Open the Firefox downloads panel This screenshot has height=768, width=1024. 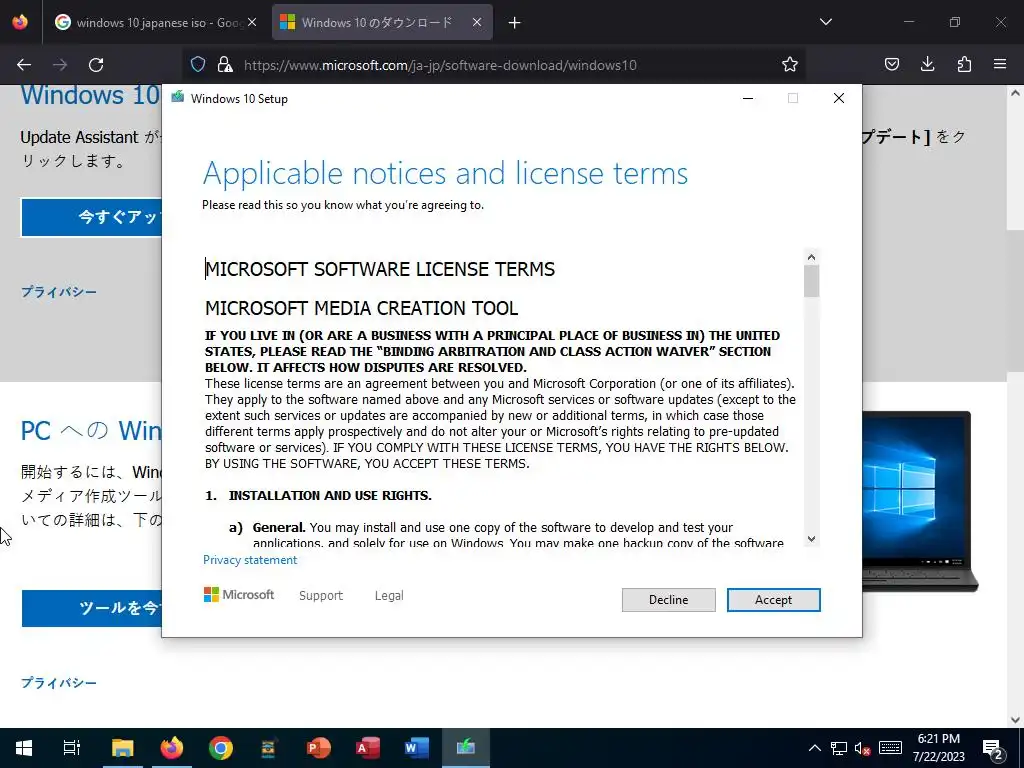pos(927,64)
